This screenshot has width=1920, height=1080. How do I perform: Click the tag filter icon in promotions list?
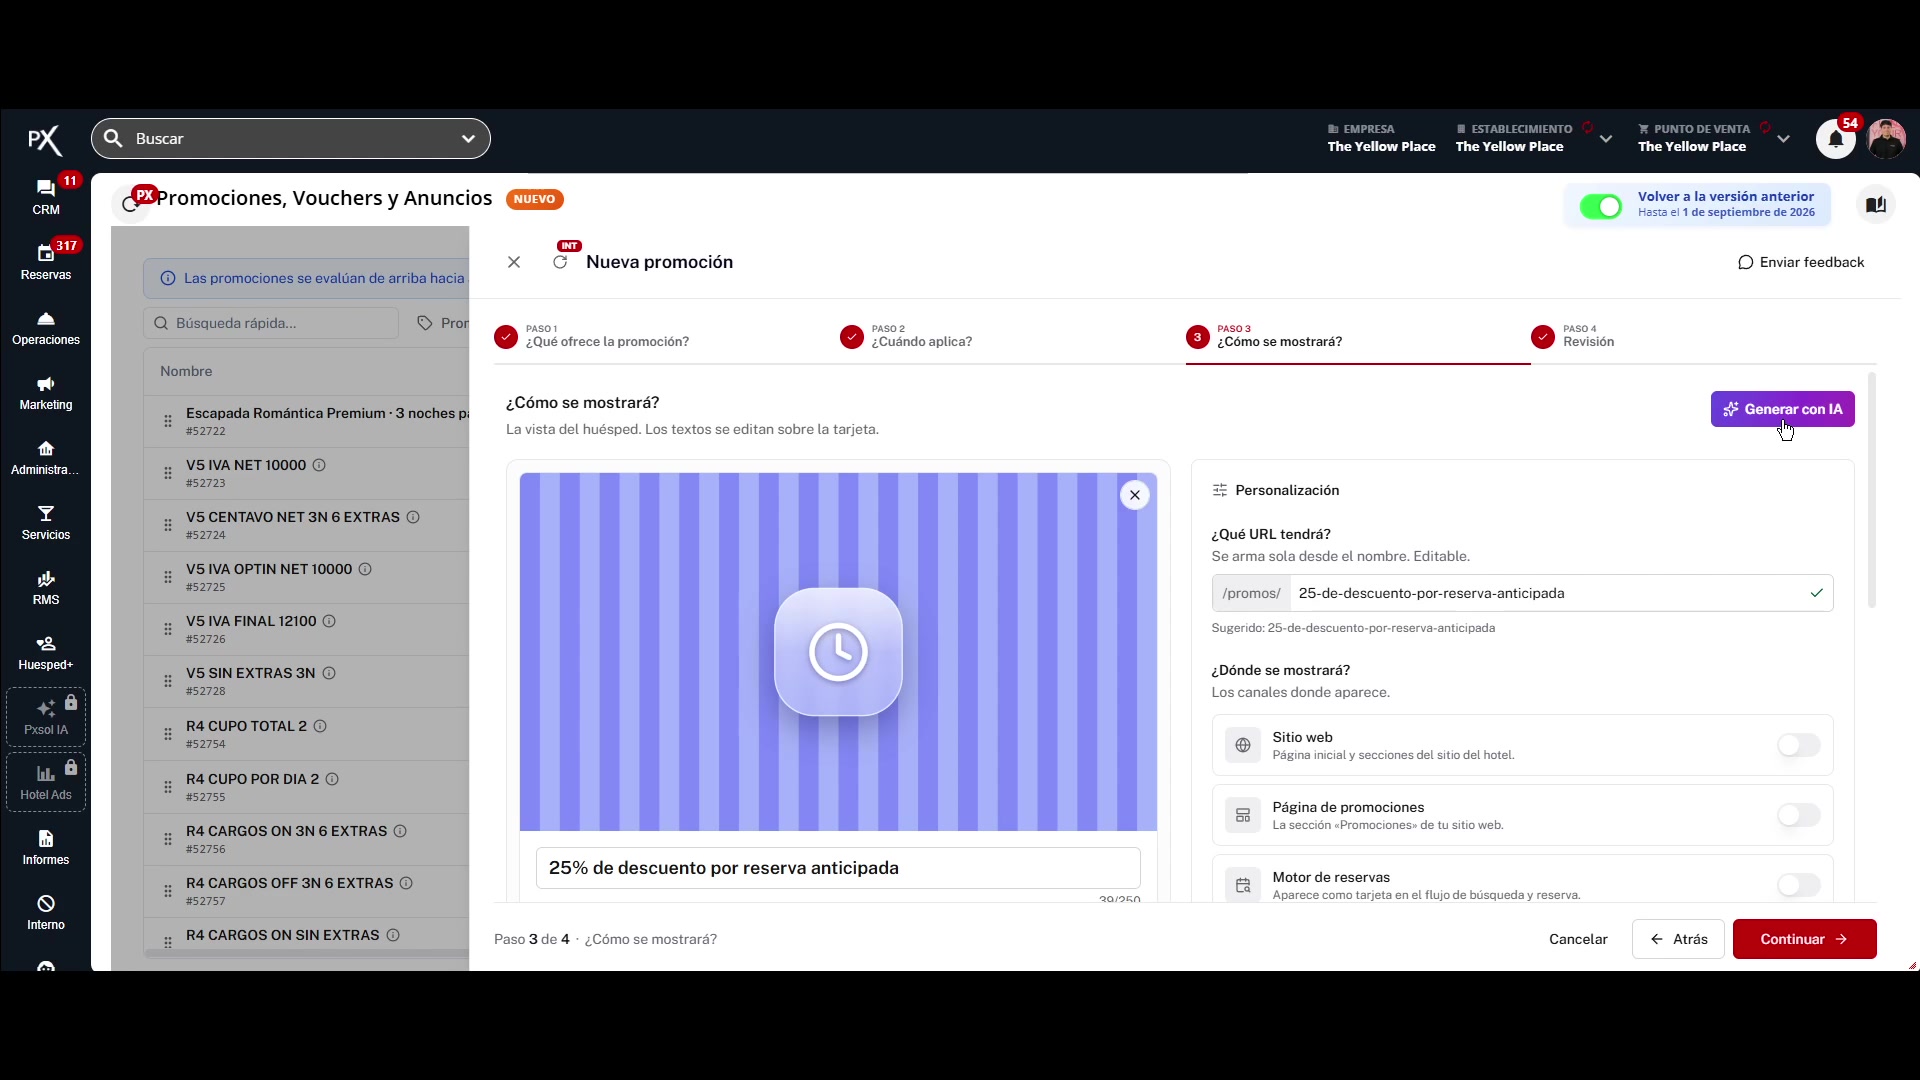(x=425, y=323)
